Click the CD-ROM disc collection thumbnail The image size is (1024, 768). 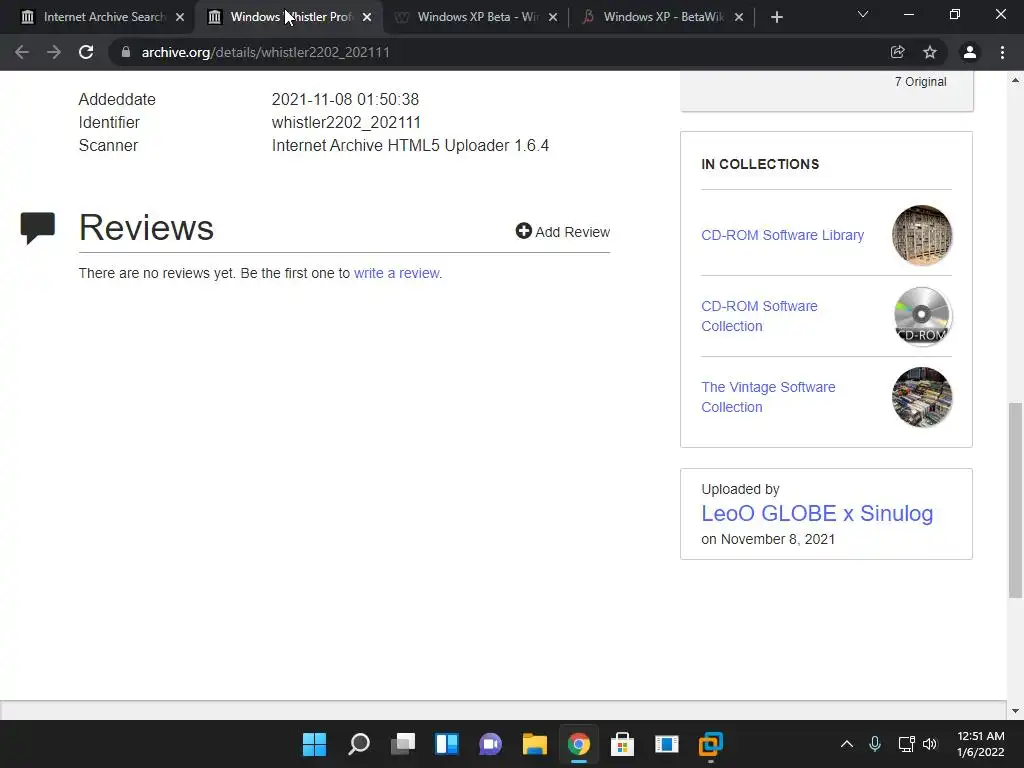921,316
